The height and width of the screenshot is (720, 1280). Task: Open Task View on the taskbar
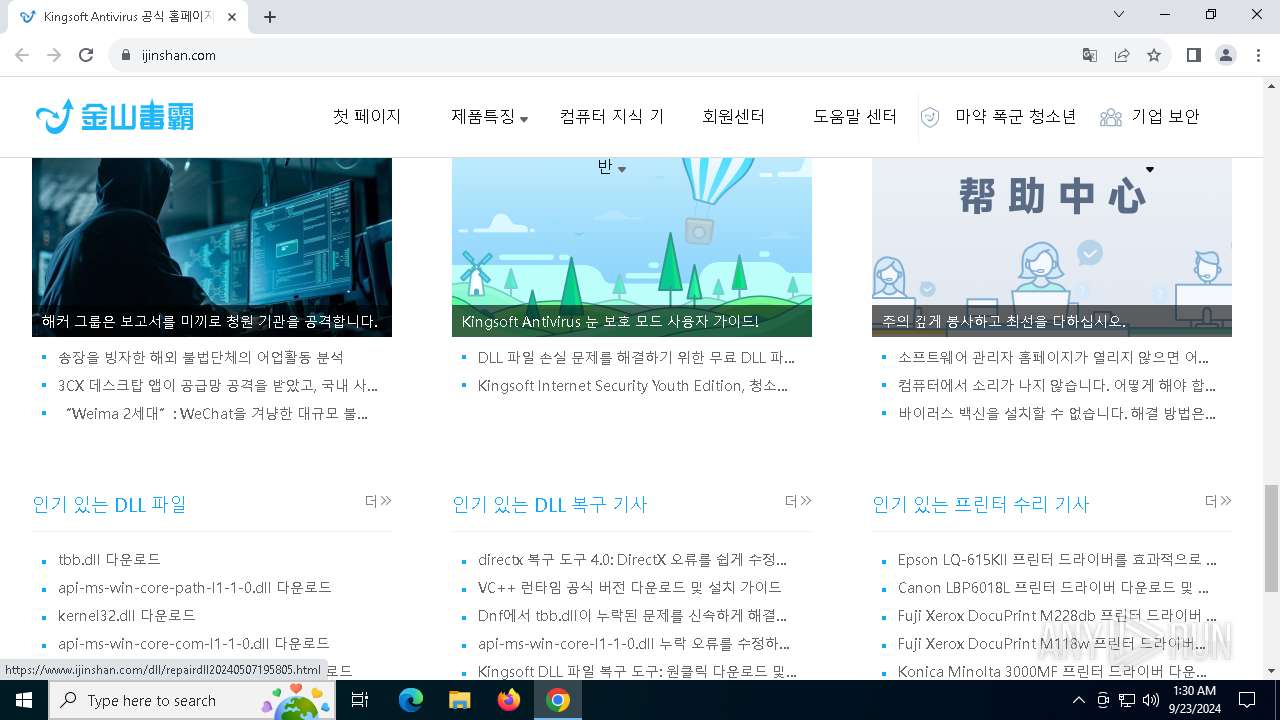(x=360, y=700)
